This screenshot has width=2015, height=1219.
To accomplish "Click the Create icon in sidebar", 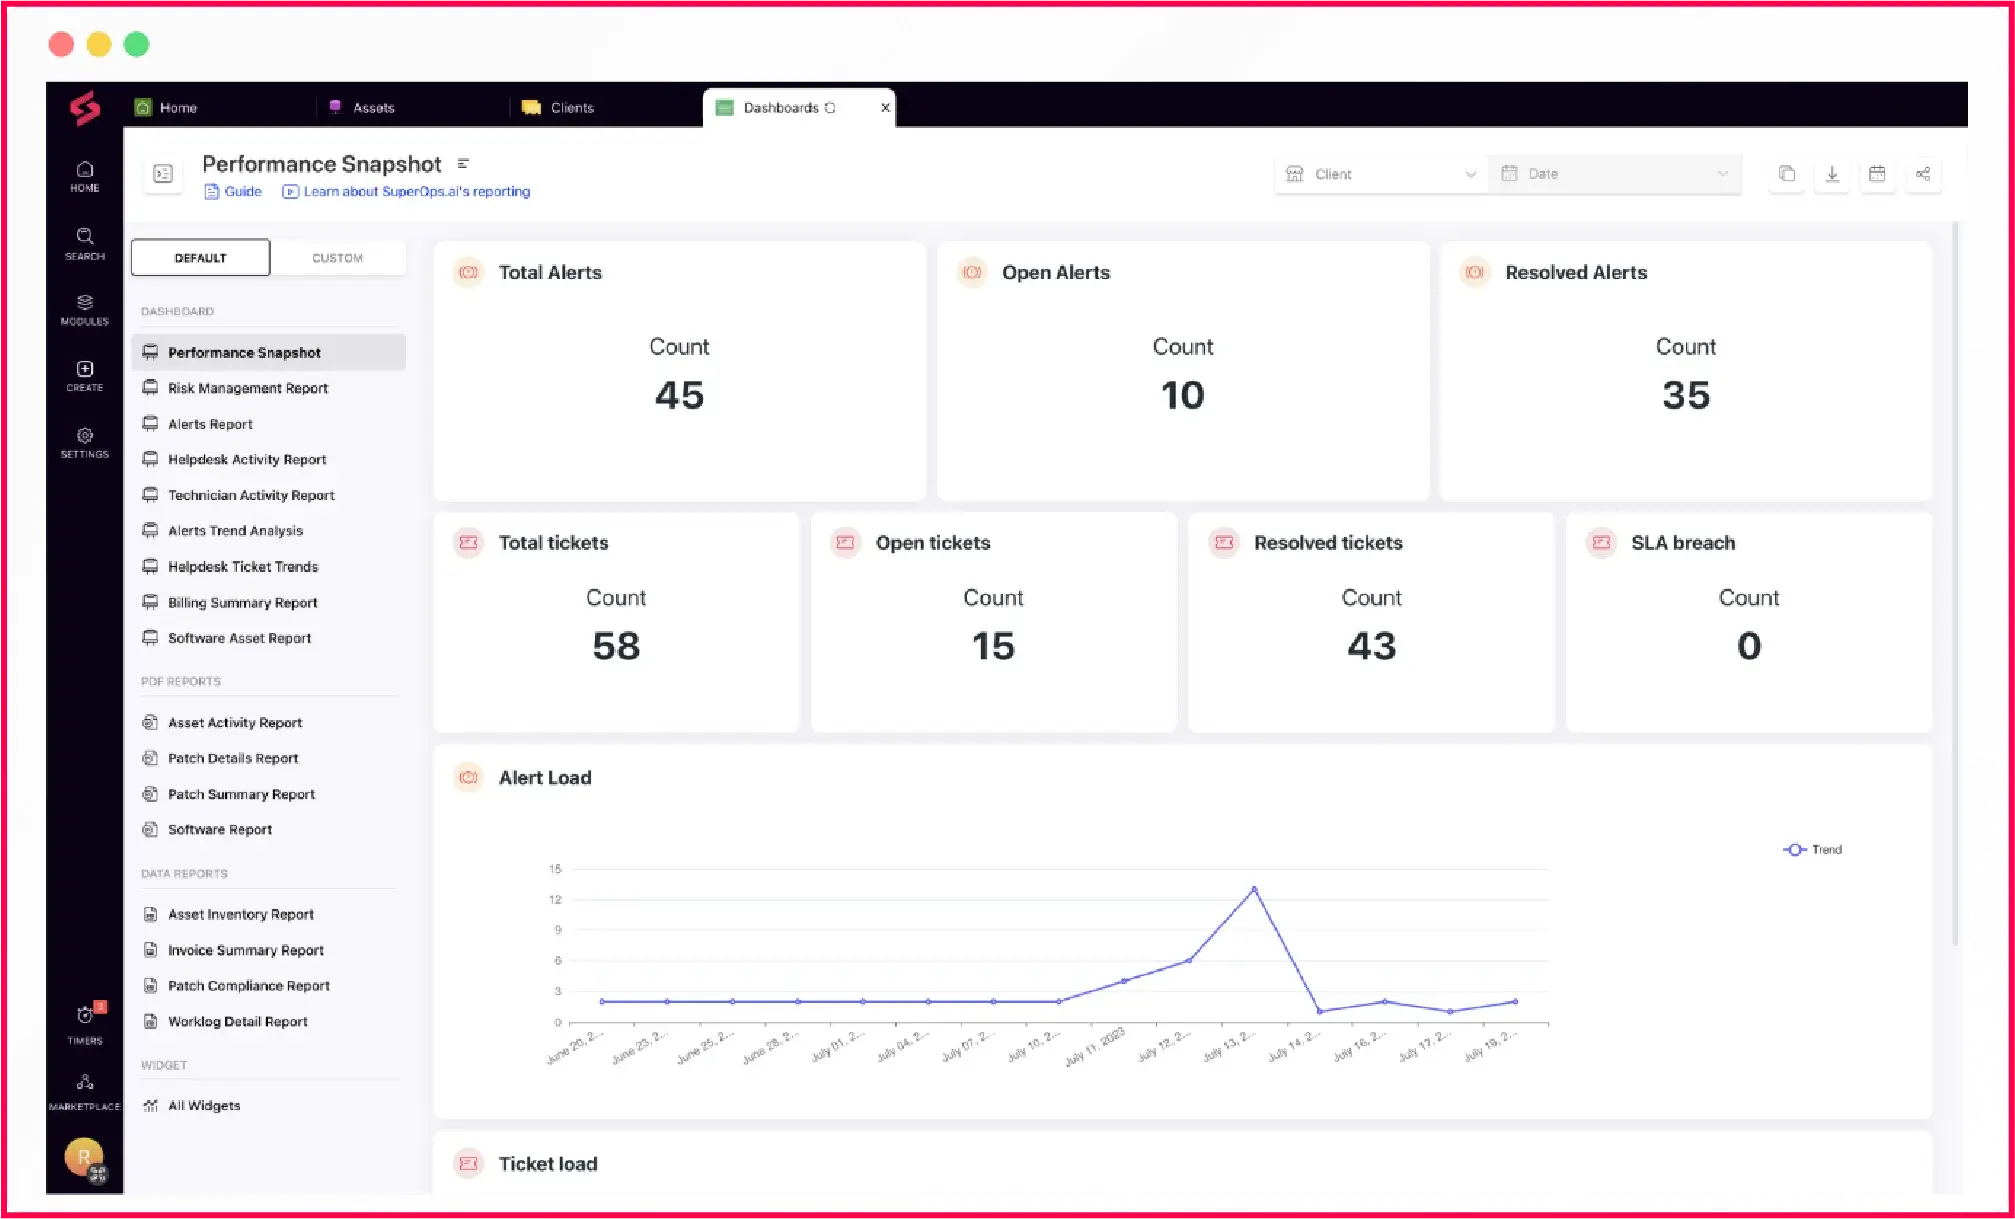I will click(x=84, y=372).
